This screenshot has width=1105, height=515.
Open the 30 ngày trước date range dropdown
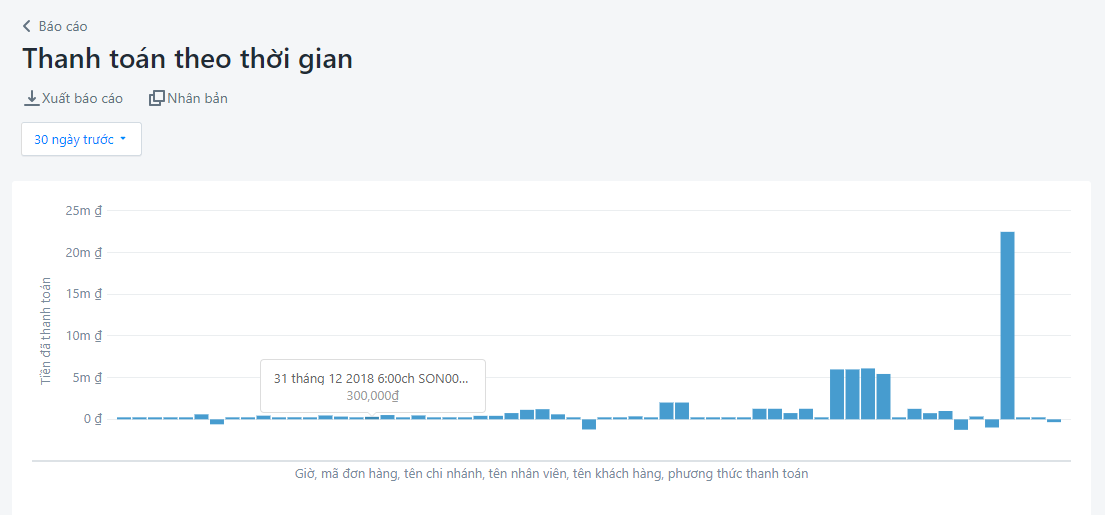[81, 139]
